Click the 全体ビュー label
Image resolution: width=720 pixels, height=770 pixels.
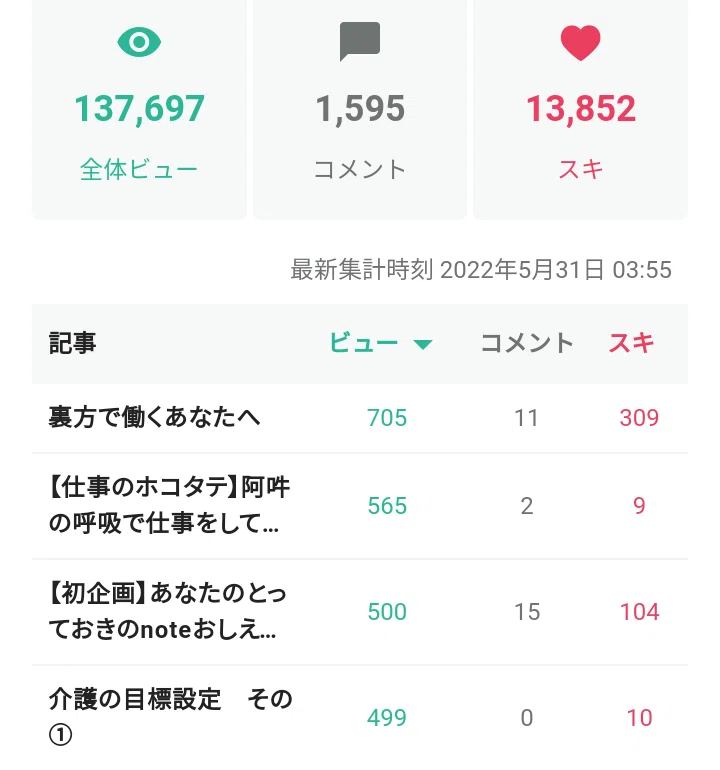pyautogui.click(x=139, y=169)
